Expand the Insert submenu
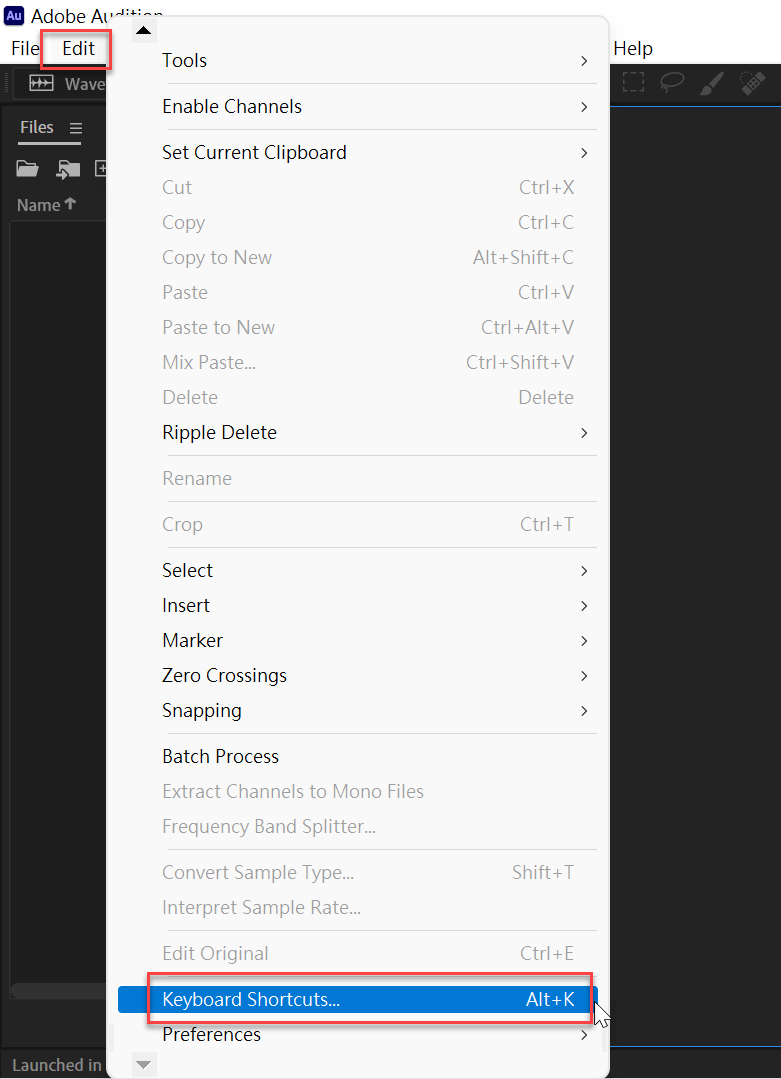This screenshot has height=1079, width=781. 358,606
